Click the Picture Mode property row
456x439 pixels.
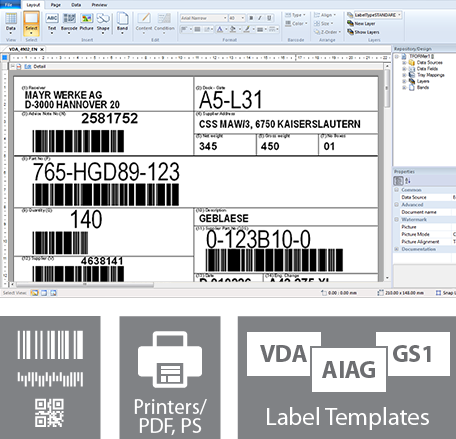424,234
